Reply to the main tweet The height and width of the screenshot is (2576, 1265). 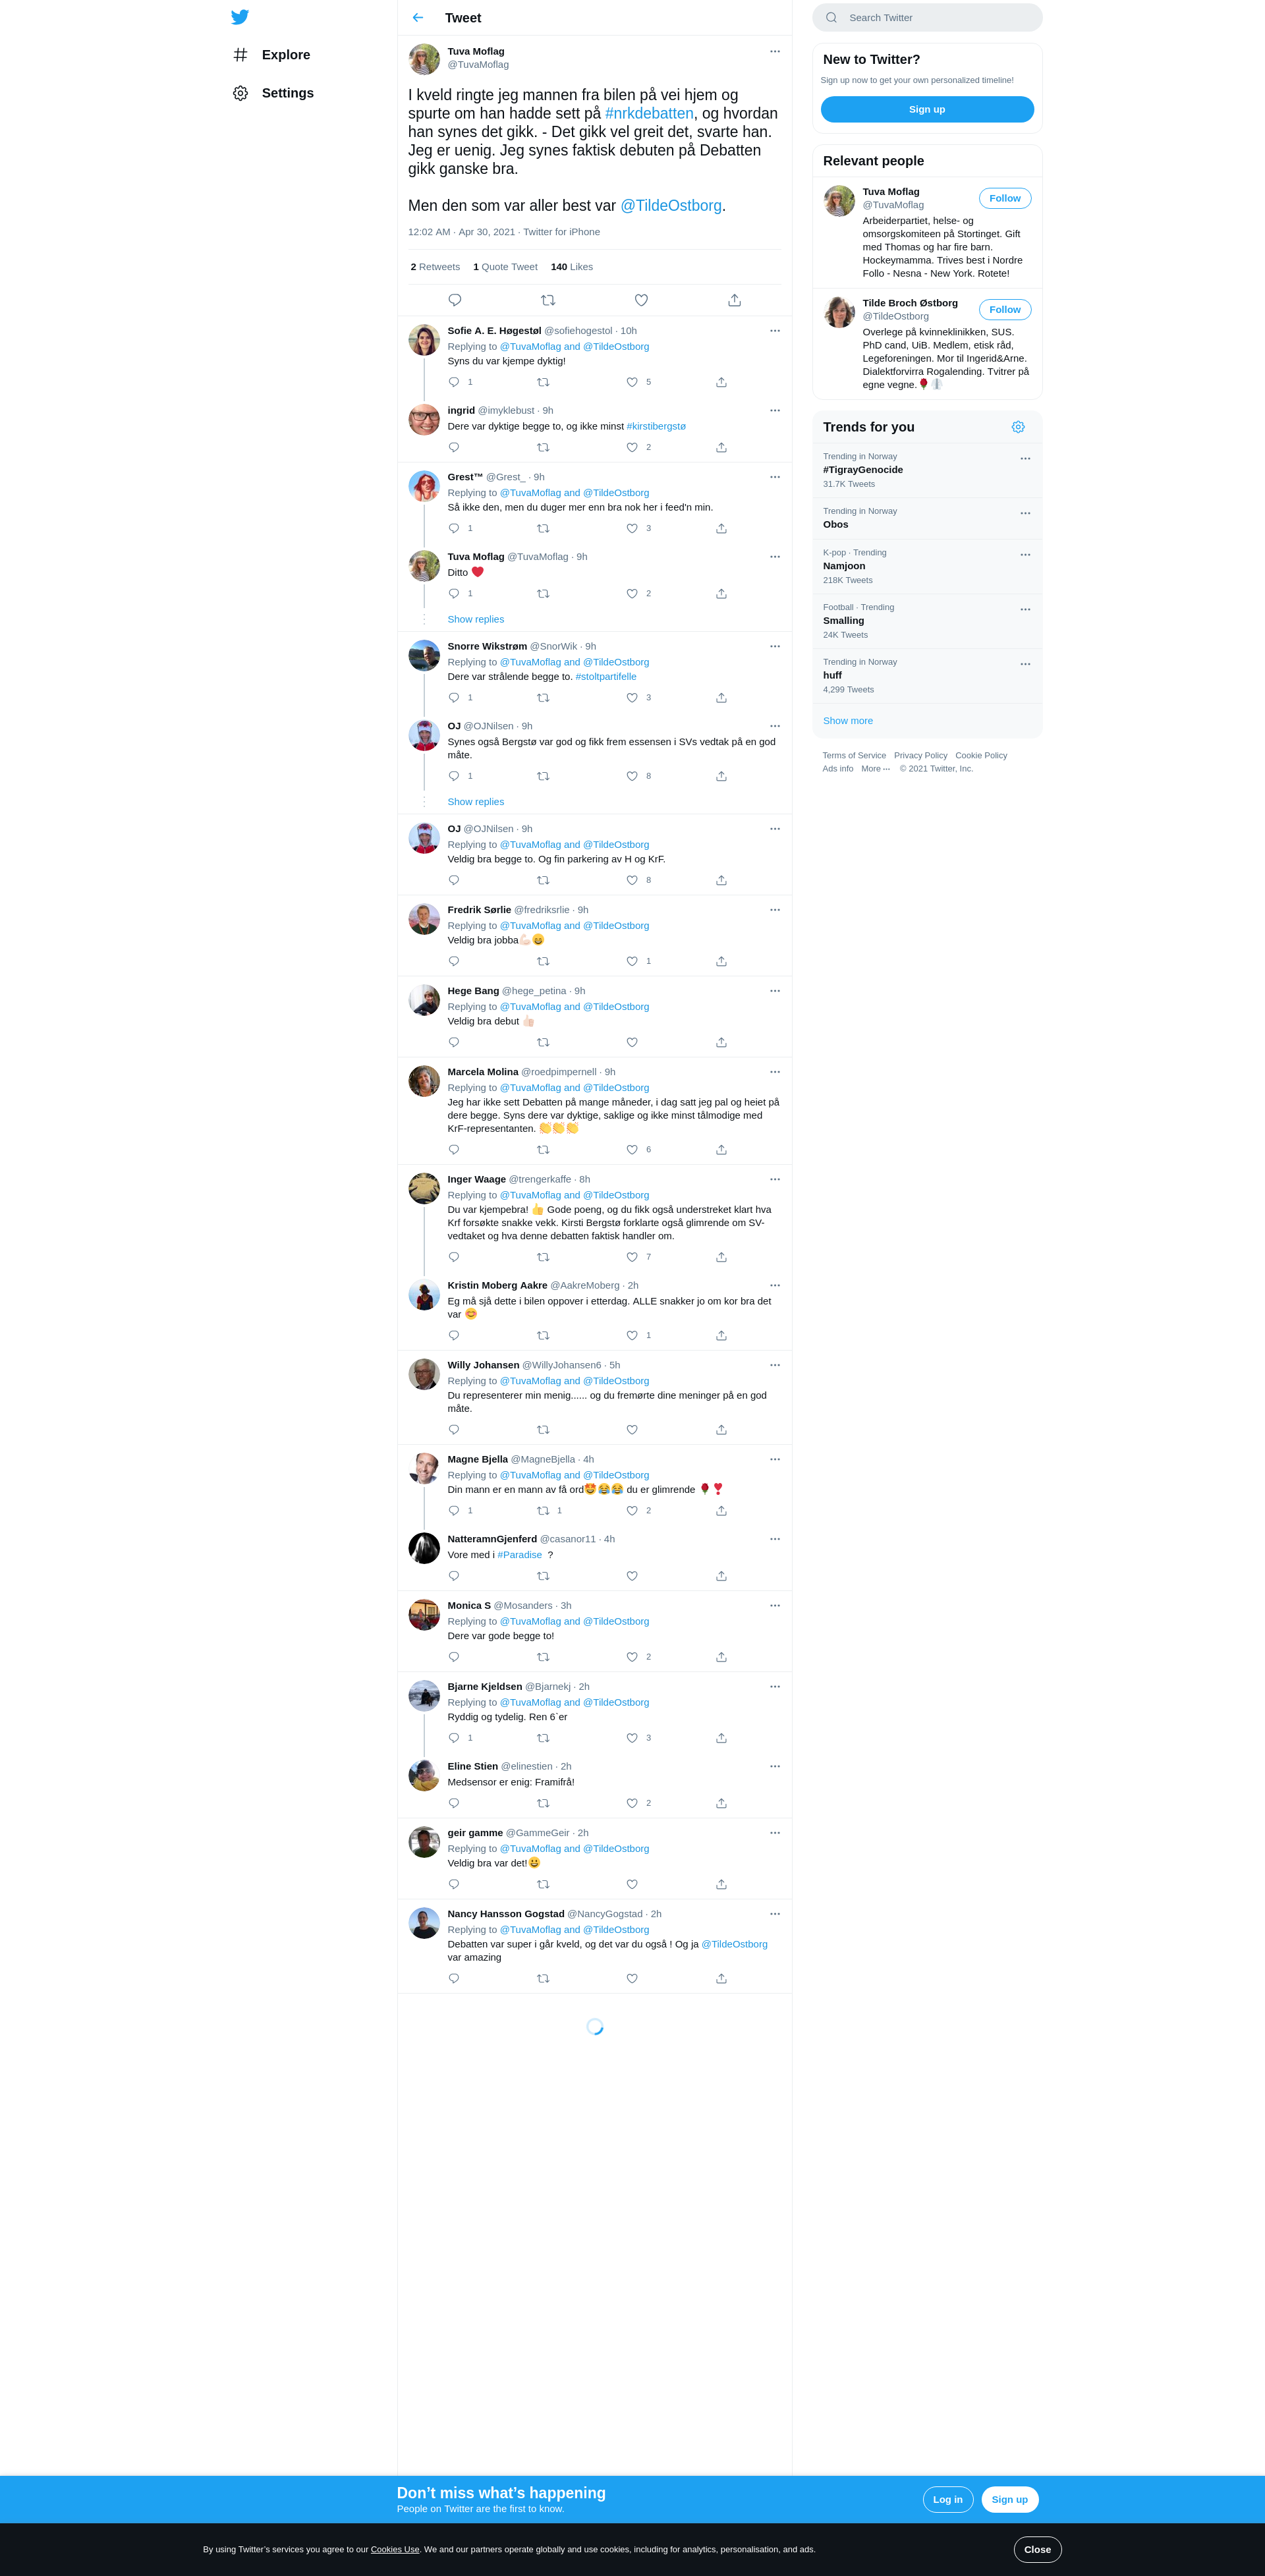tap(455, 300)
